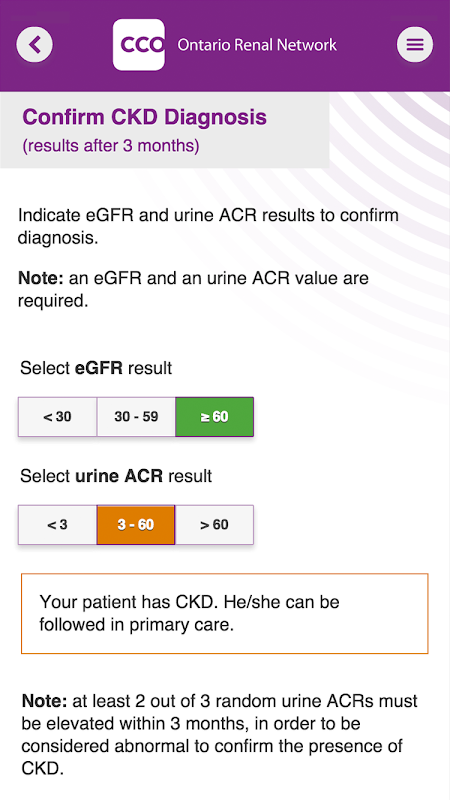Viewport: 450px width, 800px height.
Task: Select eGFR result 30 - 59
Action: coord(136,417)
